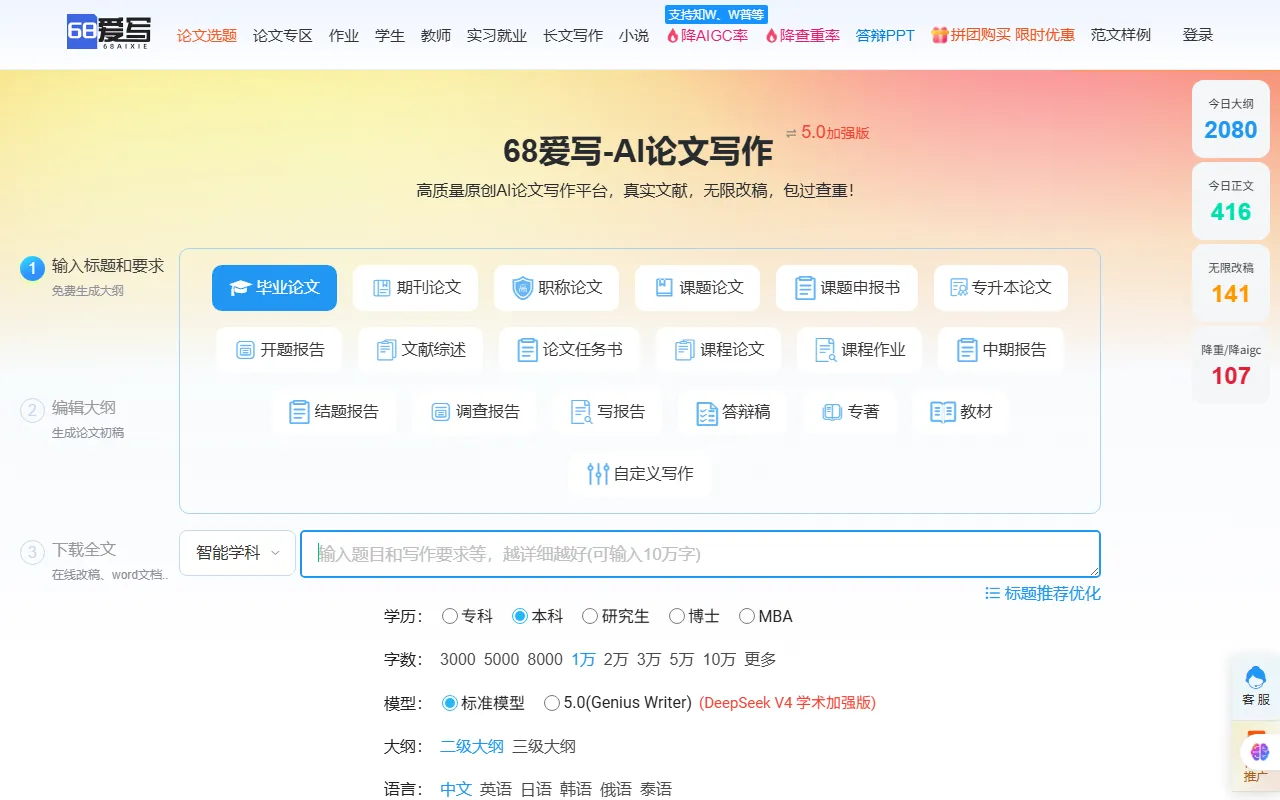Click the journal icon beside 期刊论文
Screen dimensions: 1280x800
click(381, 288)
